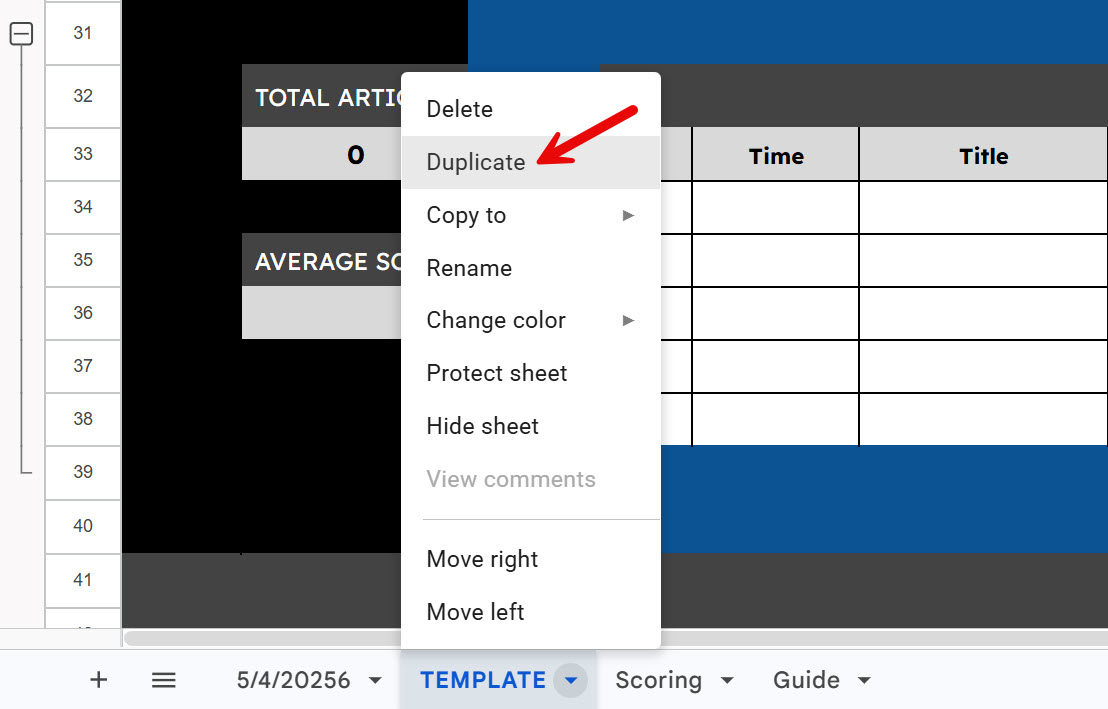
Task: Choose Duplicate from the context menu
Action: (x=531, y=162)
